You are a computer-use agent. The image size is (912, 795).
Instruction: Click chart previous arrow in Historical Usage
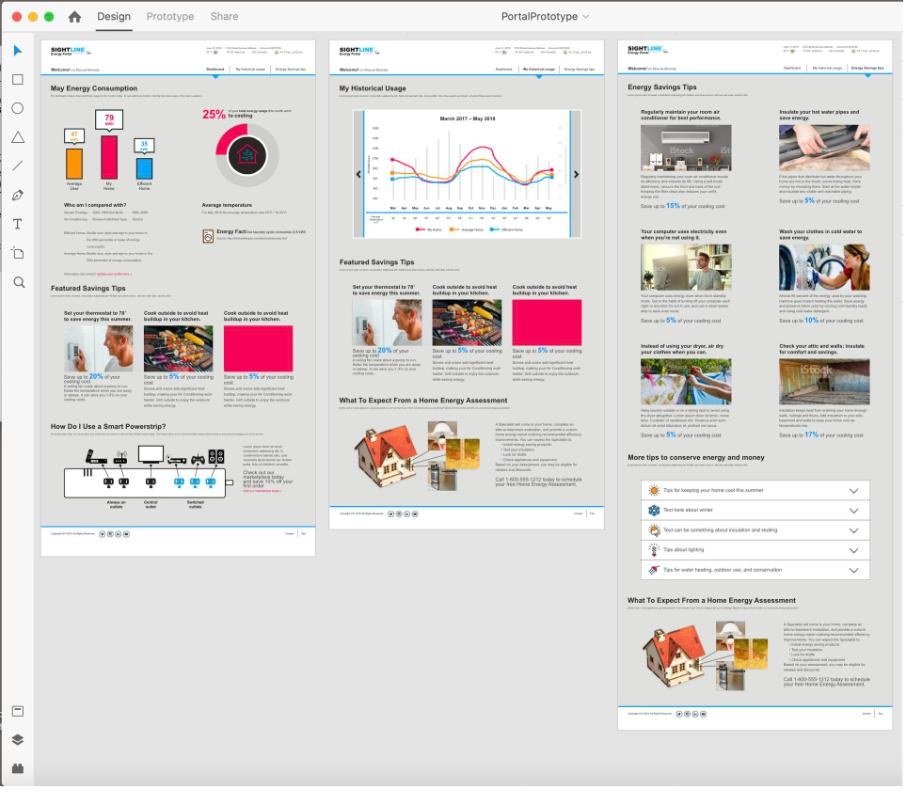(361, 176)
